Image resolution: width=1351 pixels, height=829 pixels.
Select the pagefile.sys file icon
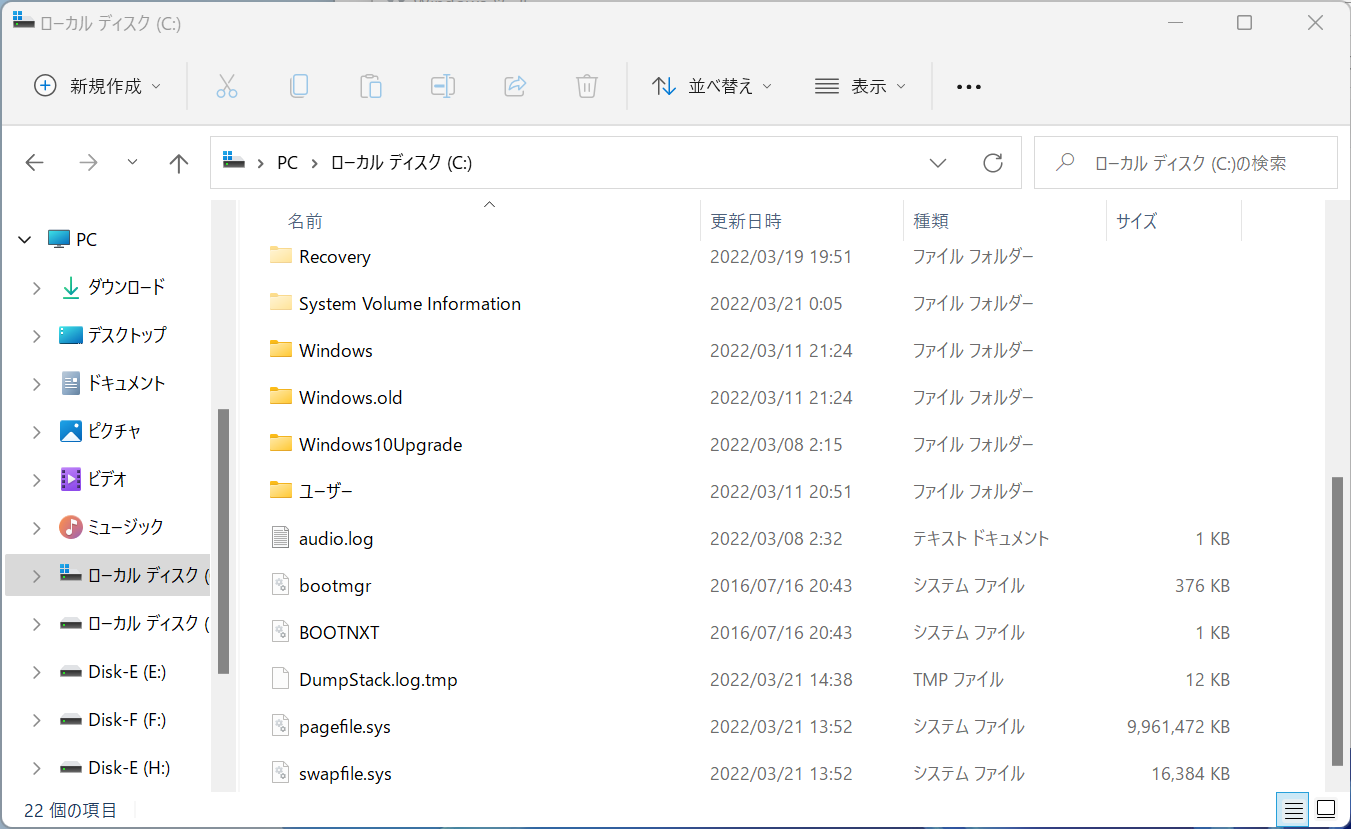pyautogui.click(x=280, y=726)
